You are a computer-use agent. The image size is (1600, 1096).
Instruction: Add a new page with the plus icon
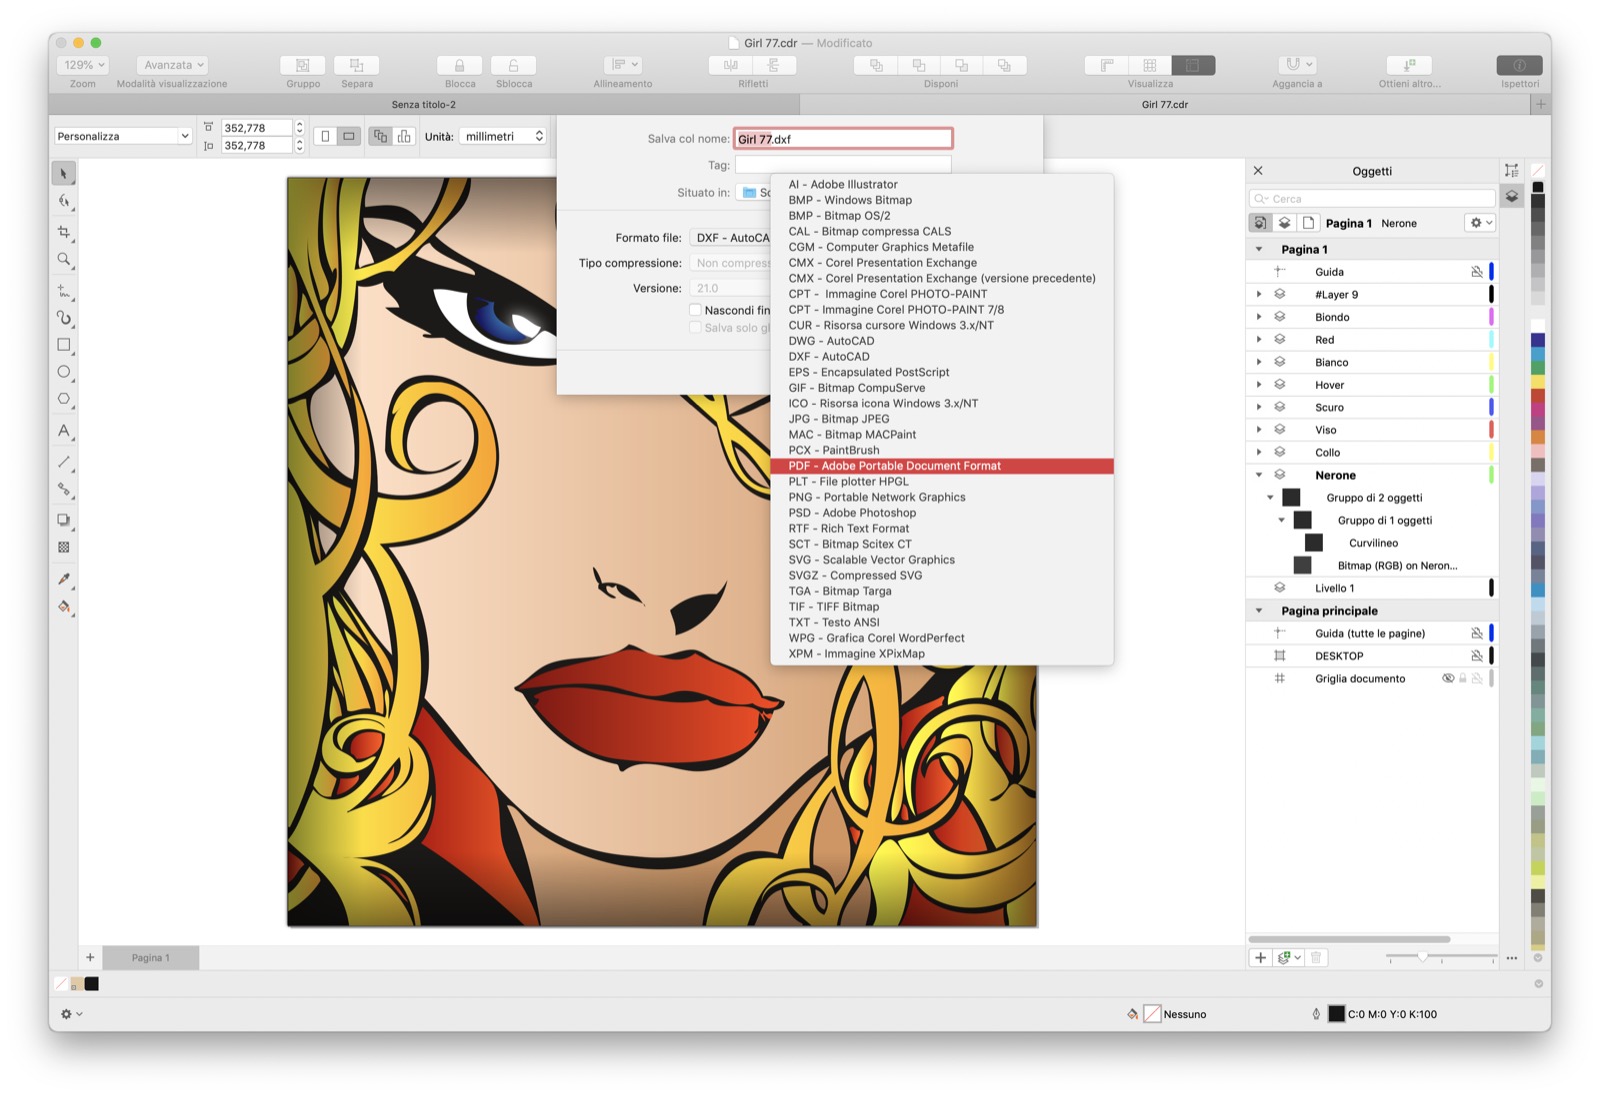tap(90, 958)
